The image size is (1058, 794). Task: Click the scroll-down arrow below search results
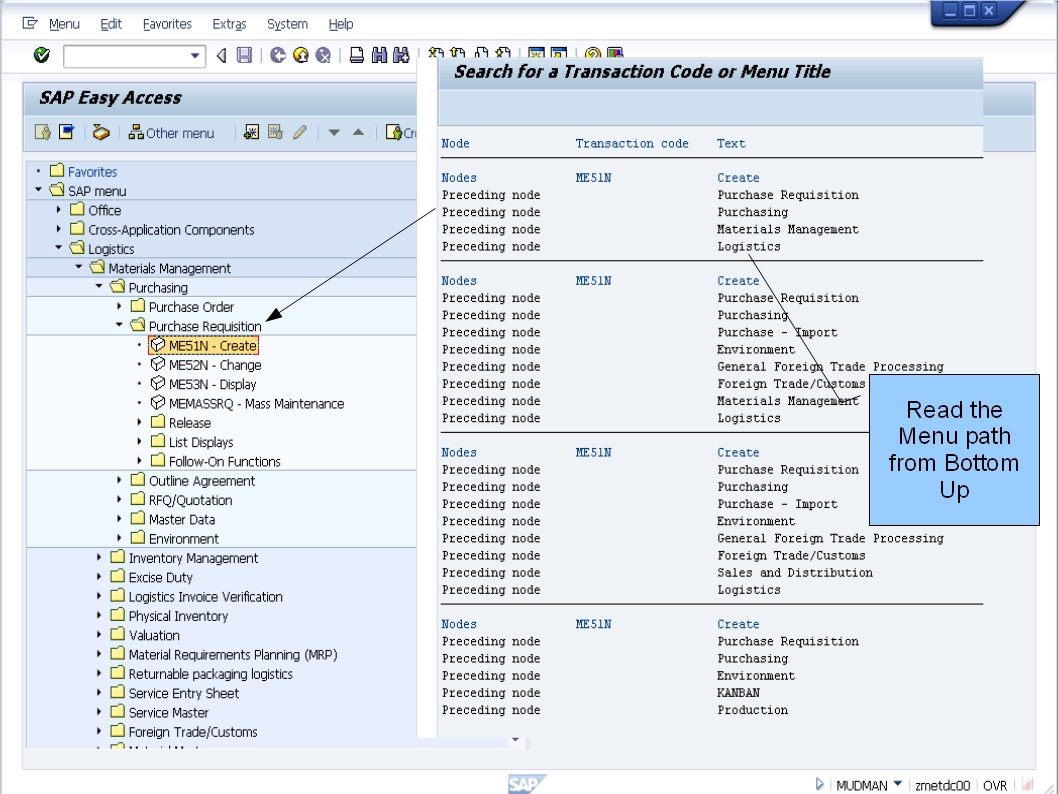coord(515,740)
